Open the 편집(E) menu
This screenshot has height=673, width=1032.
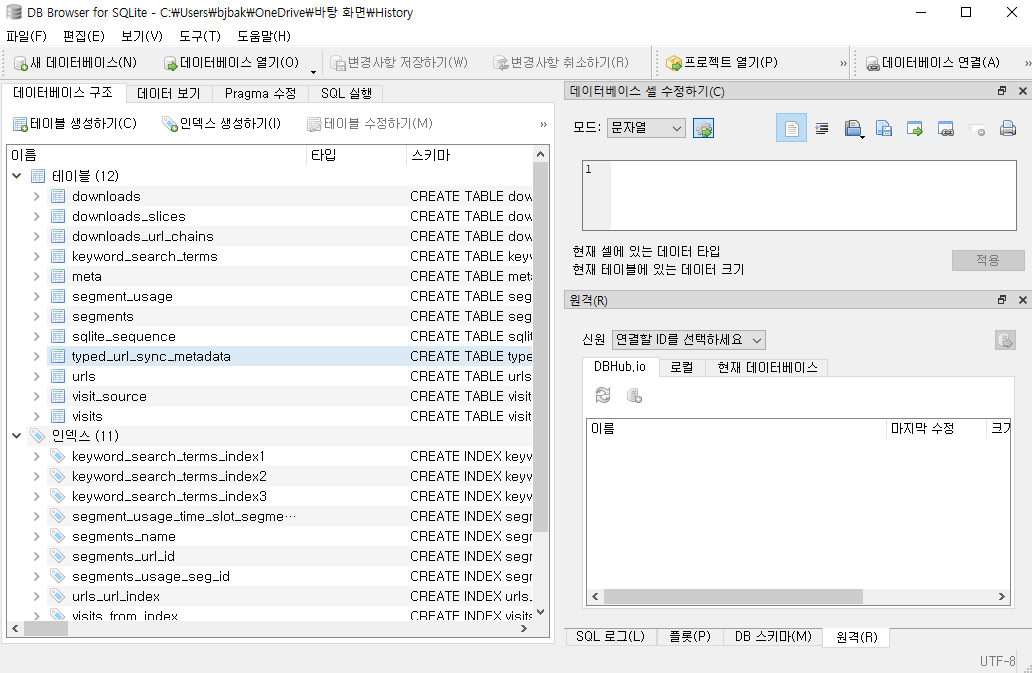coord(84,36)
